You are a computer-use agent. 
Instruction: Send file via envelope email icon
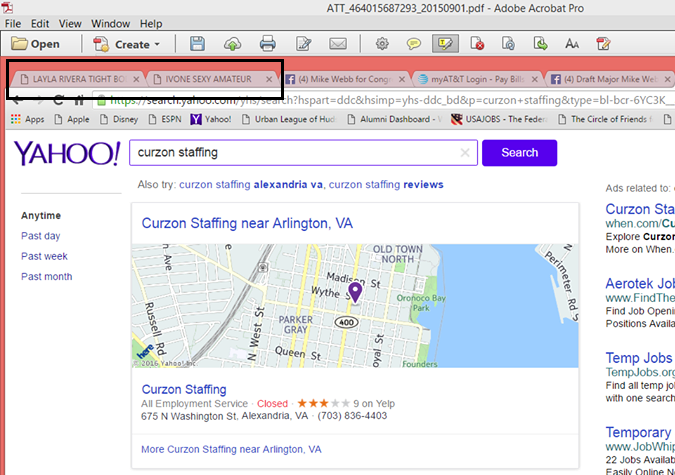[x=338, y=43]
